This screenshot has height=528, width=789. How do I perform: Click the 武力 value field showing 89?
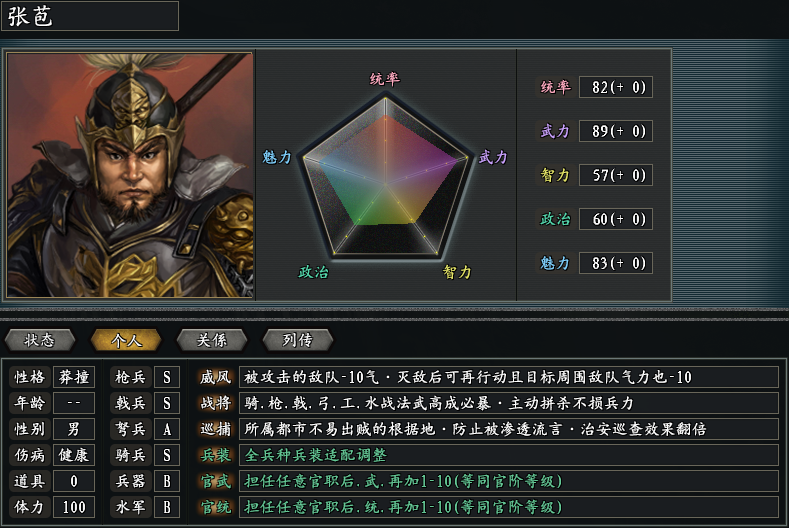[x=615, y=131]
